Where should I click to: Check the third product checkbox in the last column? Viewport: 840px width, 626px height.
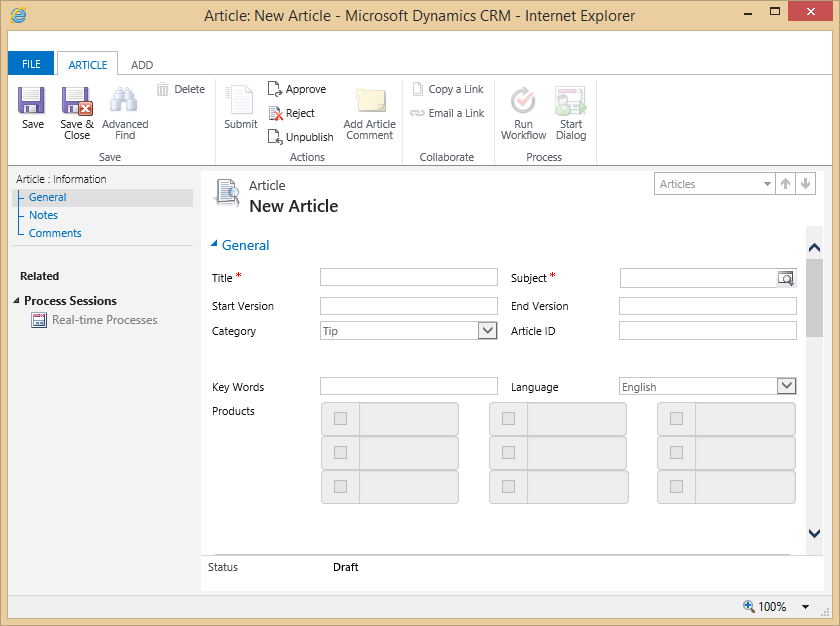(677, 486)
